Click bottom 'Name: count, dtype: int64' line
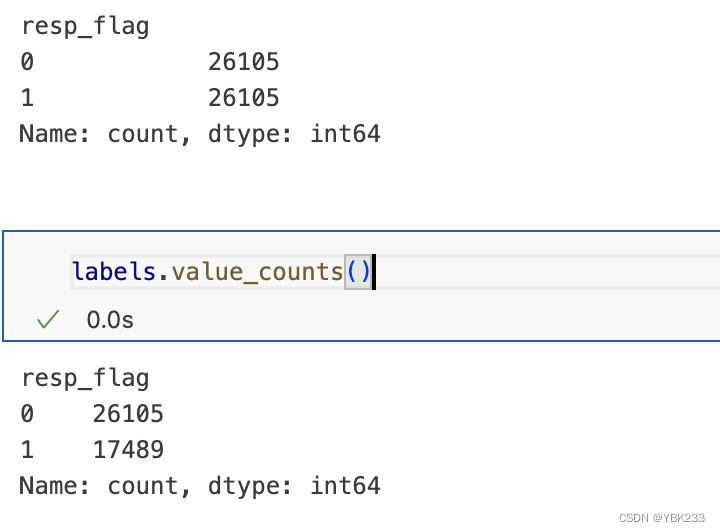 (200, 486)
